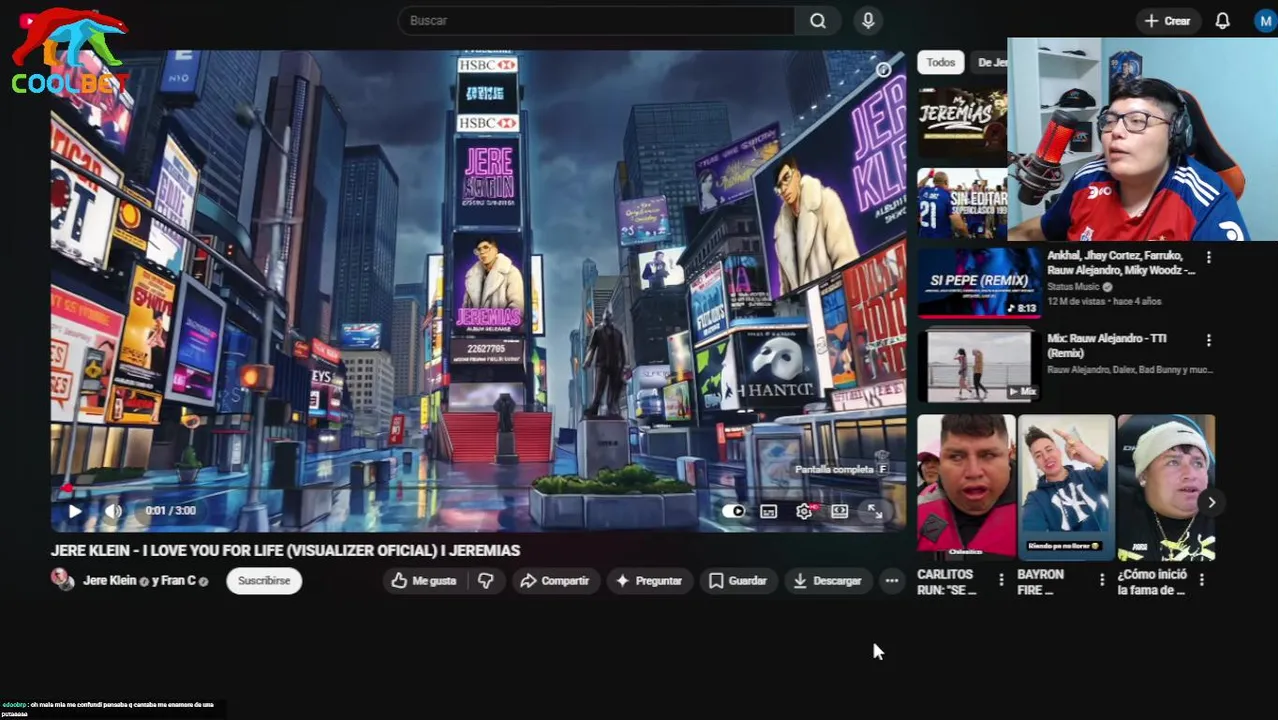1278x720 pixels.
Task: Open the info card icon on the video
Action: (883, 70)
